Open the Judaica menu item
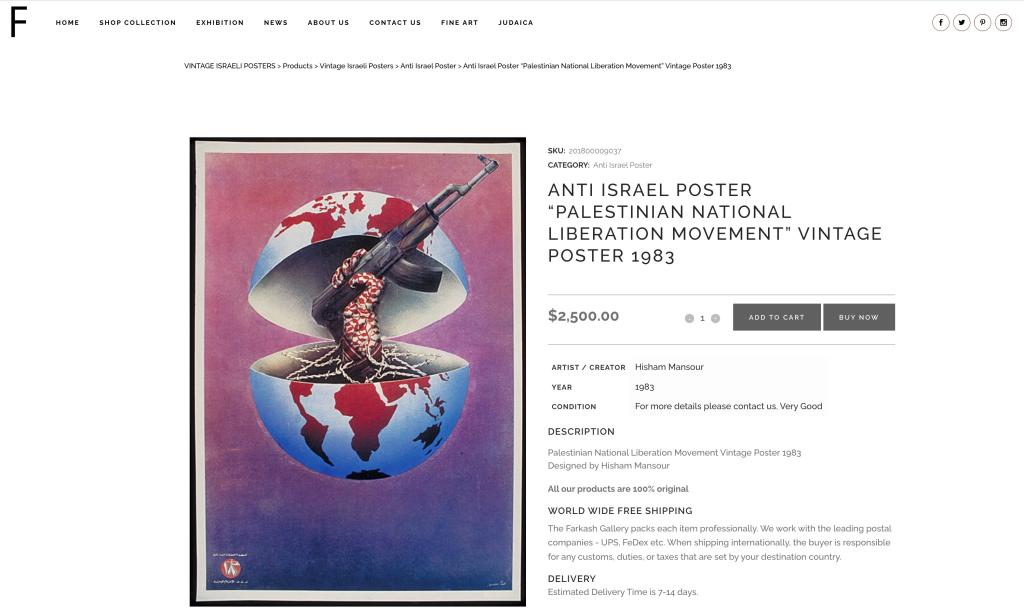 (x=516, y=22)
